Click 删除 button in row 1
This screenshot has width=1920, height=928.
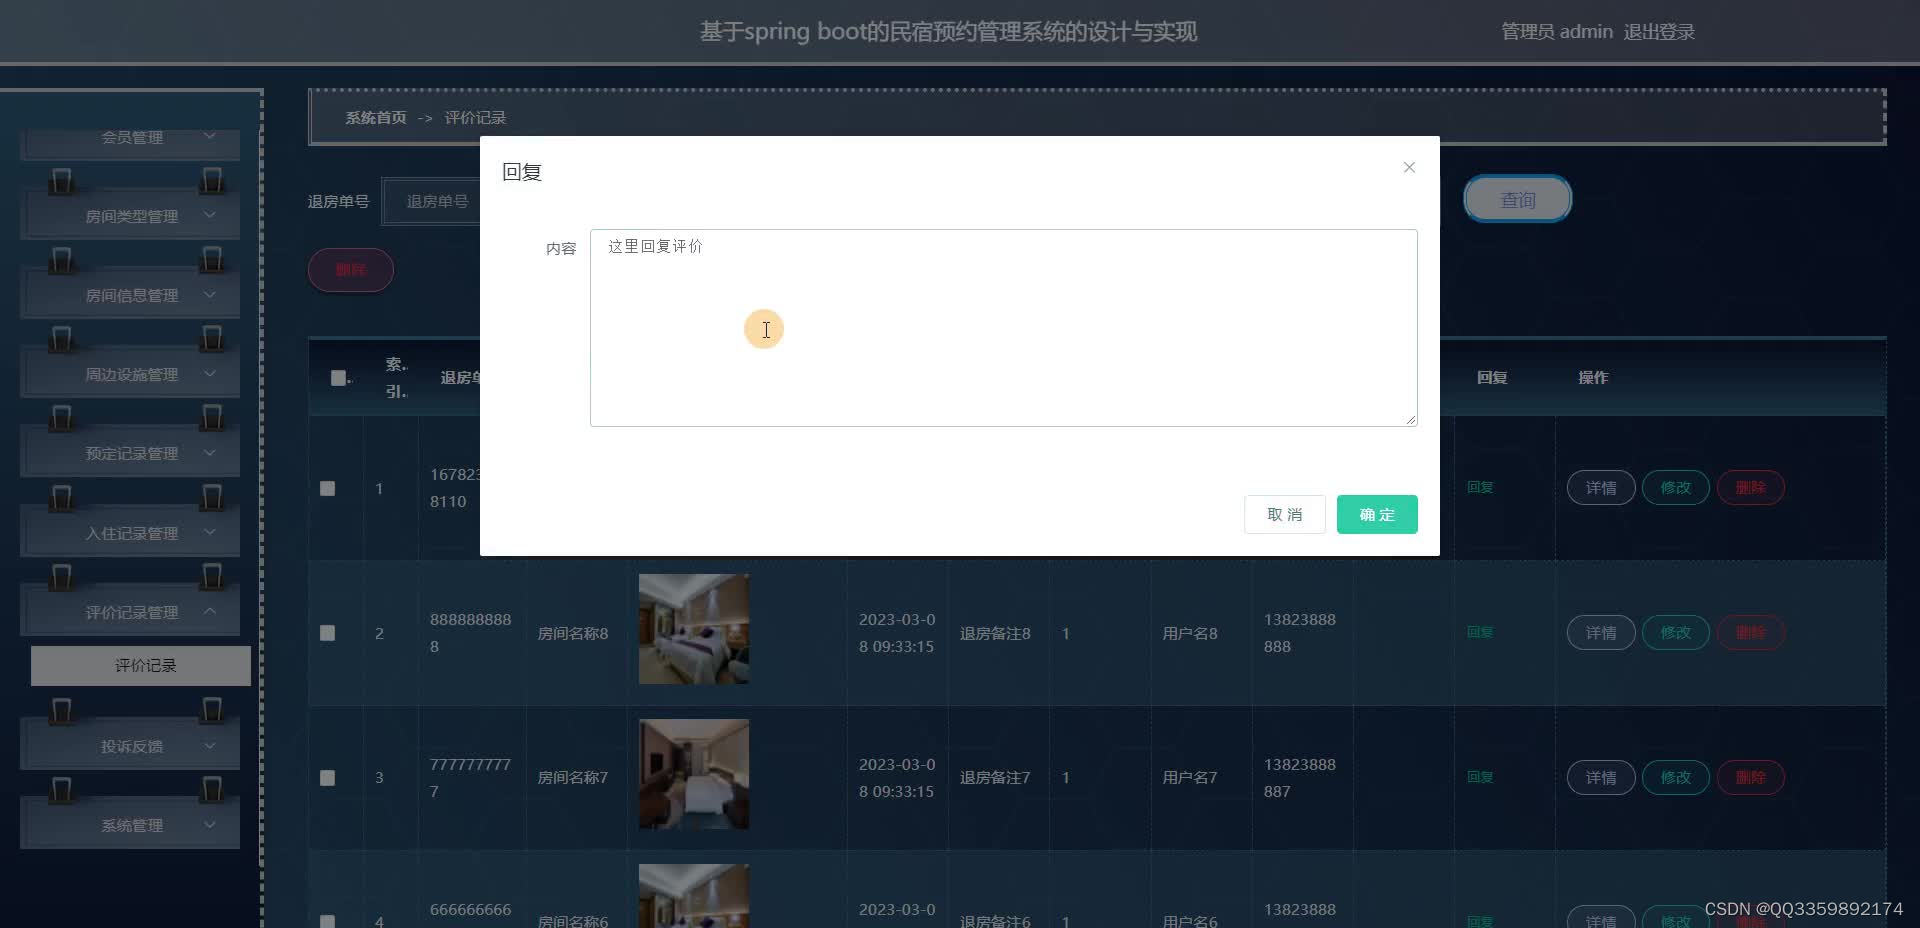pyautogui.click(x=1751, y=488)
